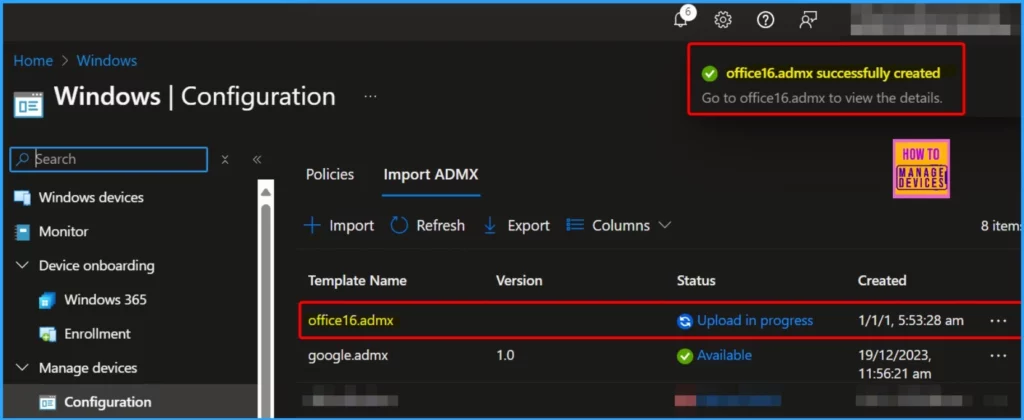Open the Settings gear icon
Viewport: 1024px width, 420px height.
click(722, 20)
